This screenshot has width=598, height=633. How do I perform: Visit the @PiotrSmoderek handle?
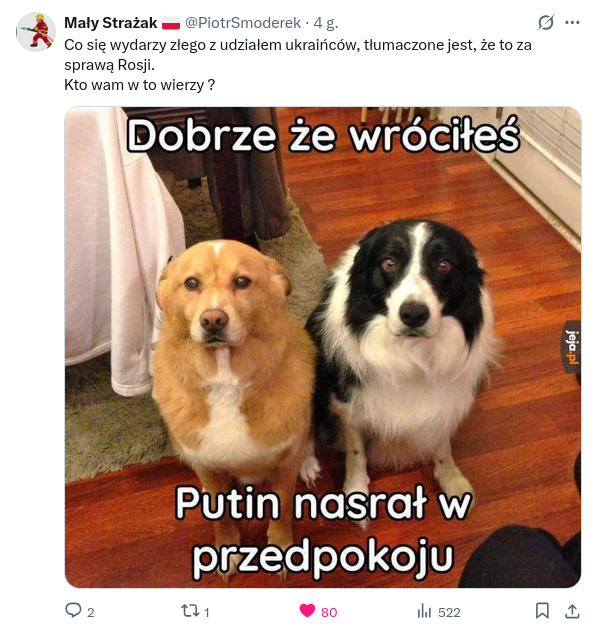[x=243, y=23]
